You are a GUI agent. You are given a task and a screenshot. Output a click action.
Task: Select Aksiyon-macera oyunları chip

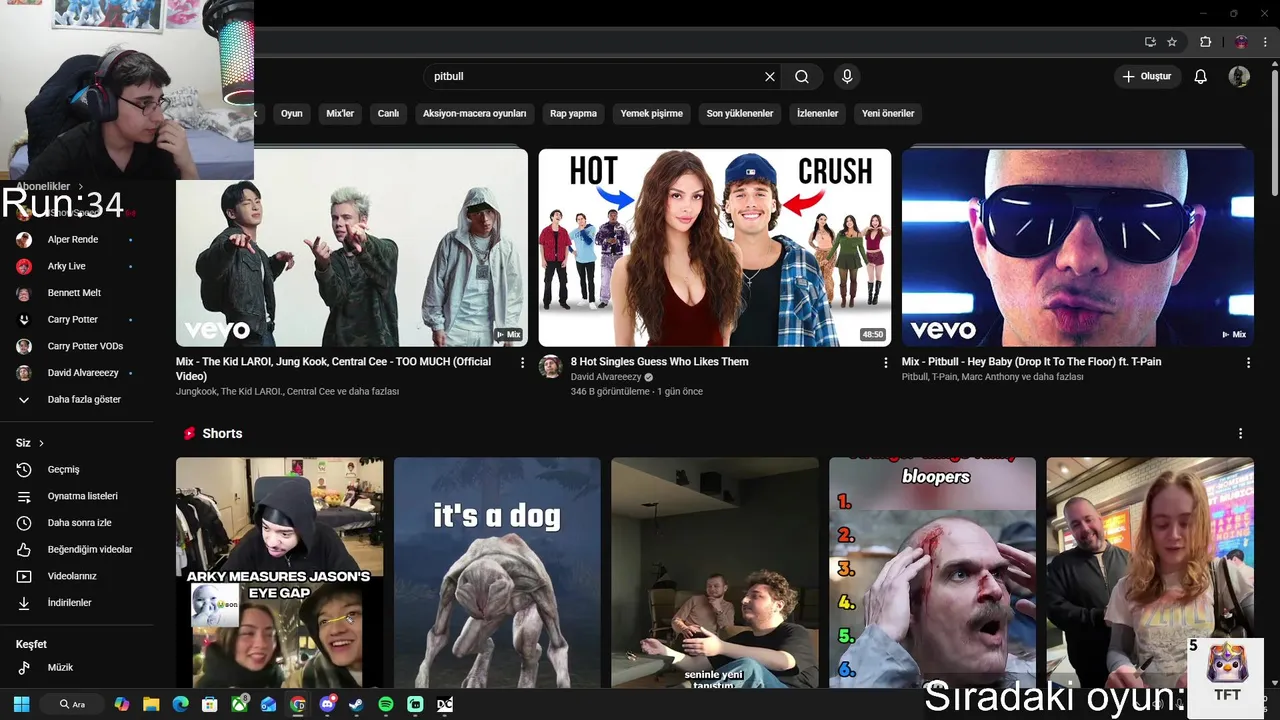pos(474,113)
